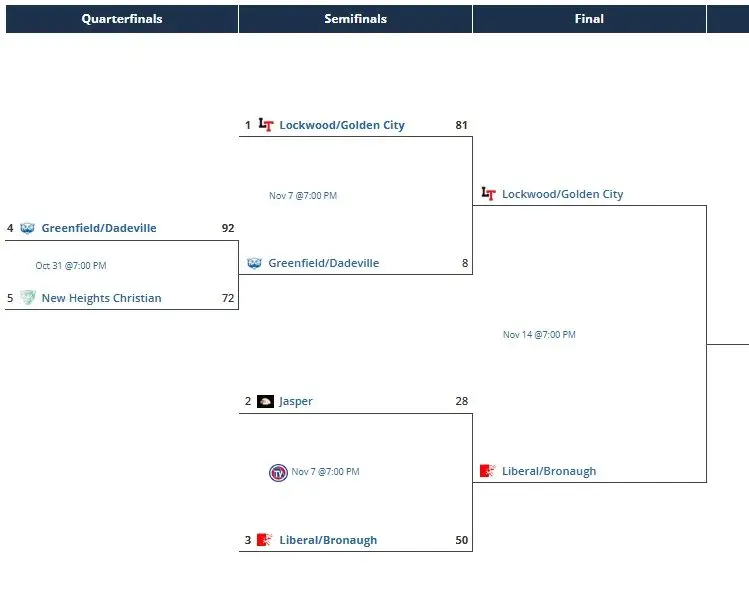The width and height of the screenshot is (749, 592).
Task: Click the round broadcast icon near Nov 7
Action: point(278,472)
